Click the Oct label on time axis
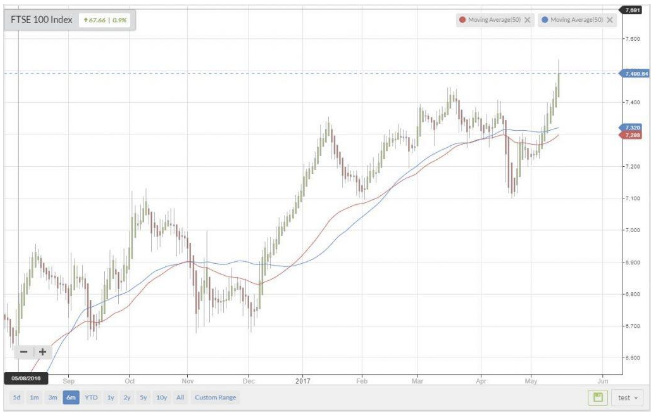 [x=130, y=381]
